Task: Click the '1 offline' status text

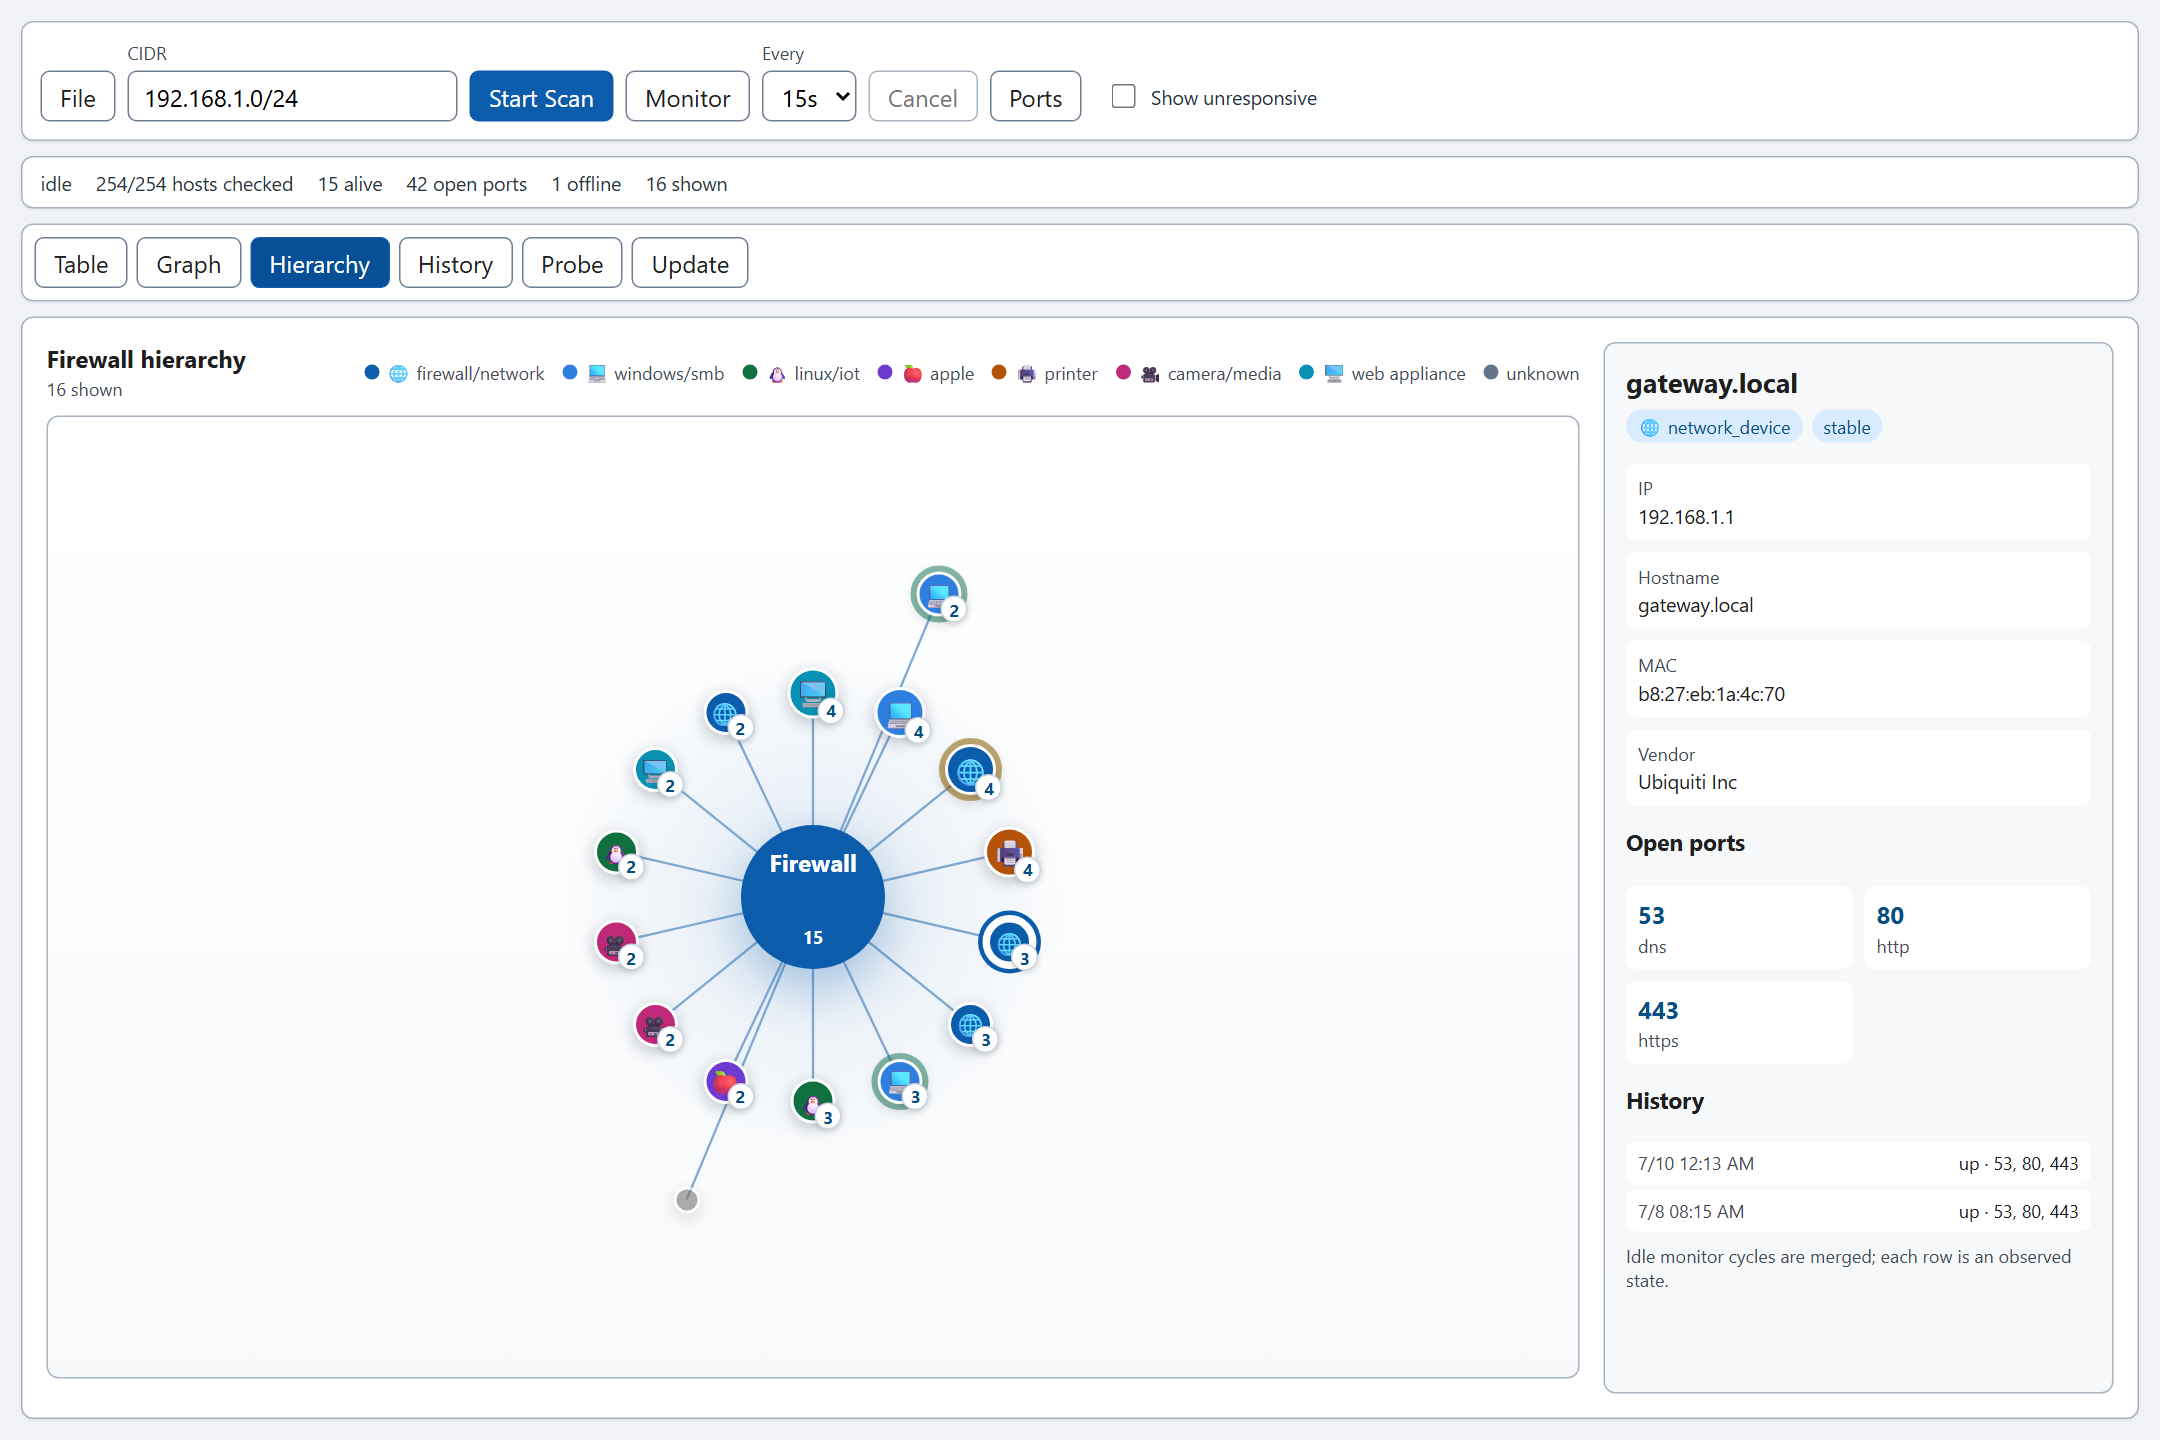Action: click(586, 184)
